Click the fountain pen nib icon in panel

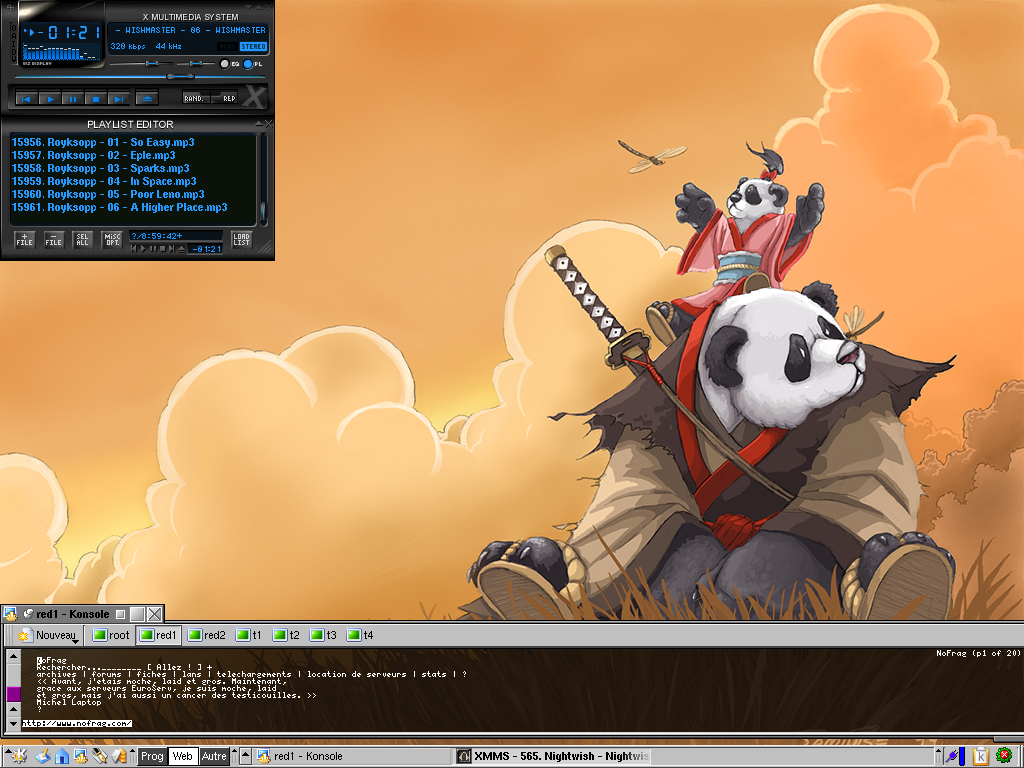point(100,756)
